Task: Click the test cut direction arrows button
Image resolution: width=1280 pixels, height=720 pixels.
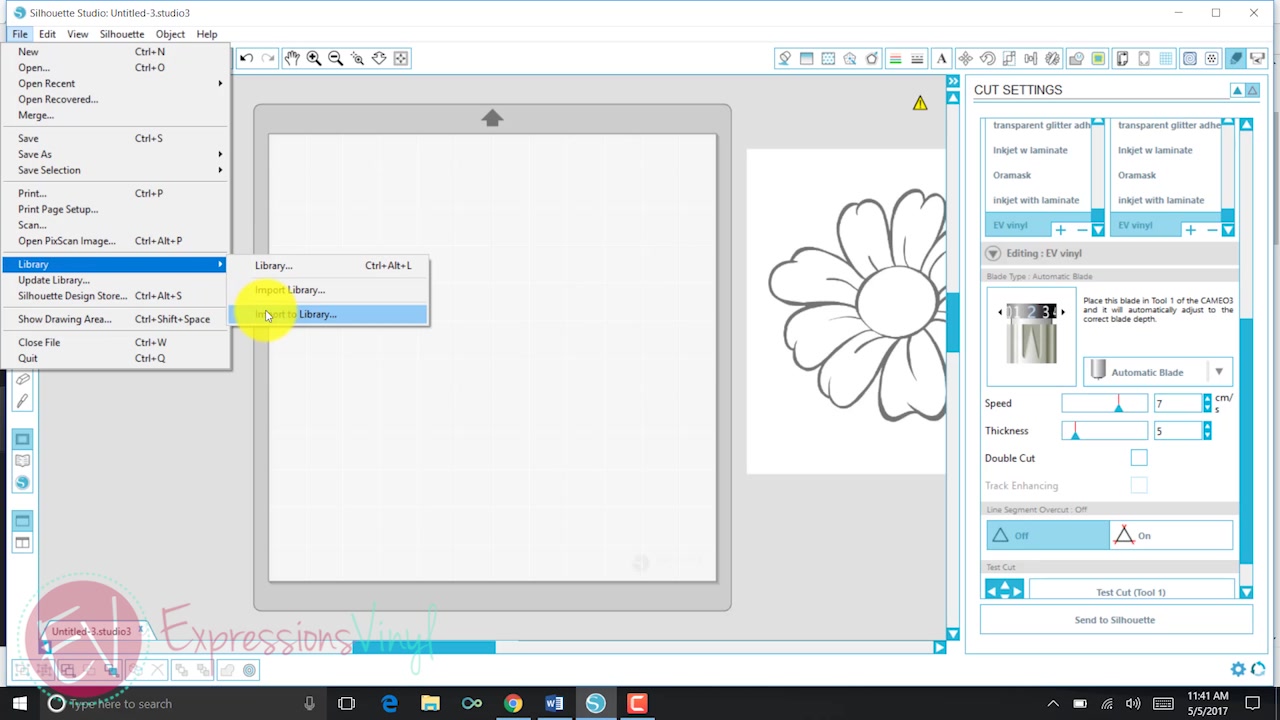Action: click(x=1005, y=591)
